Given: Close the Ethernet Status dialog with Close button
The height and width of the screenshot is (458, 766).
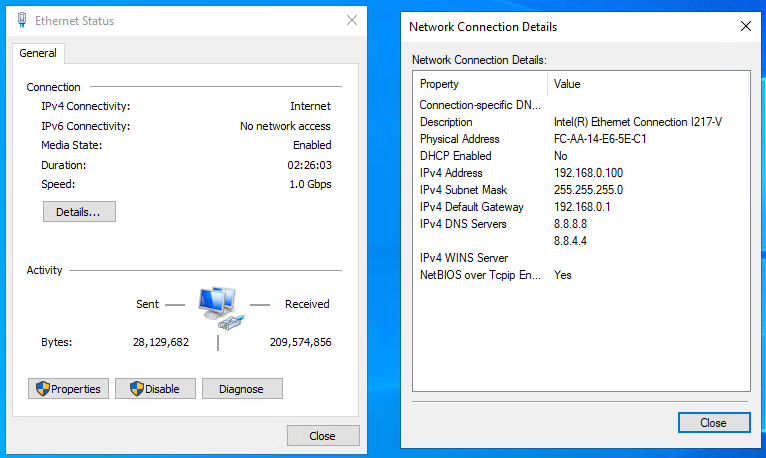Looking at the screenshot, I should pyautogui.click(x=323, y=436).
